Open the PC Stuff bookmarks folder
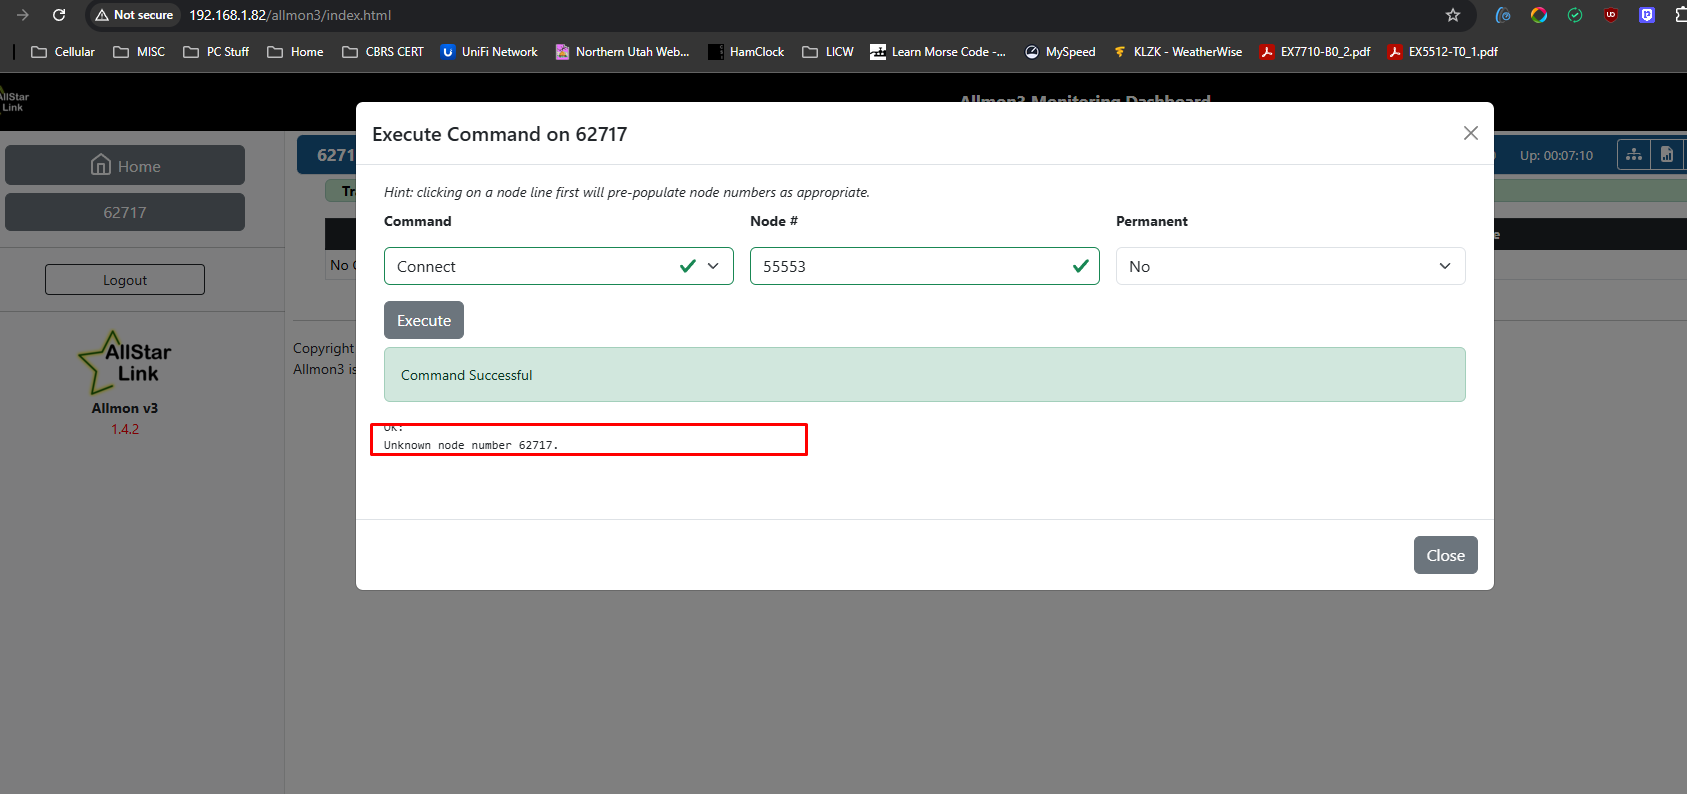The image size is (1687, 794). point(216,52)
